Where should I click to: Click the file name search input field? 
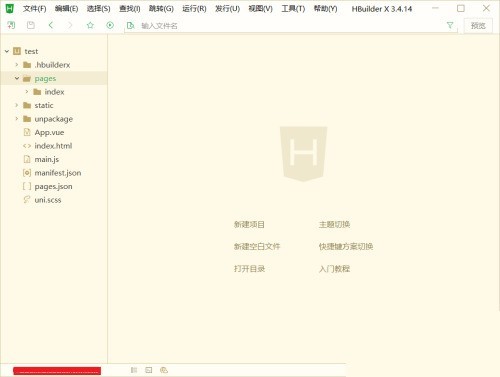[290, 26]
